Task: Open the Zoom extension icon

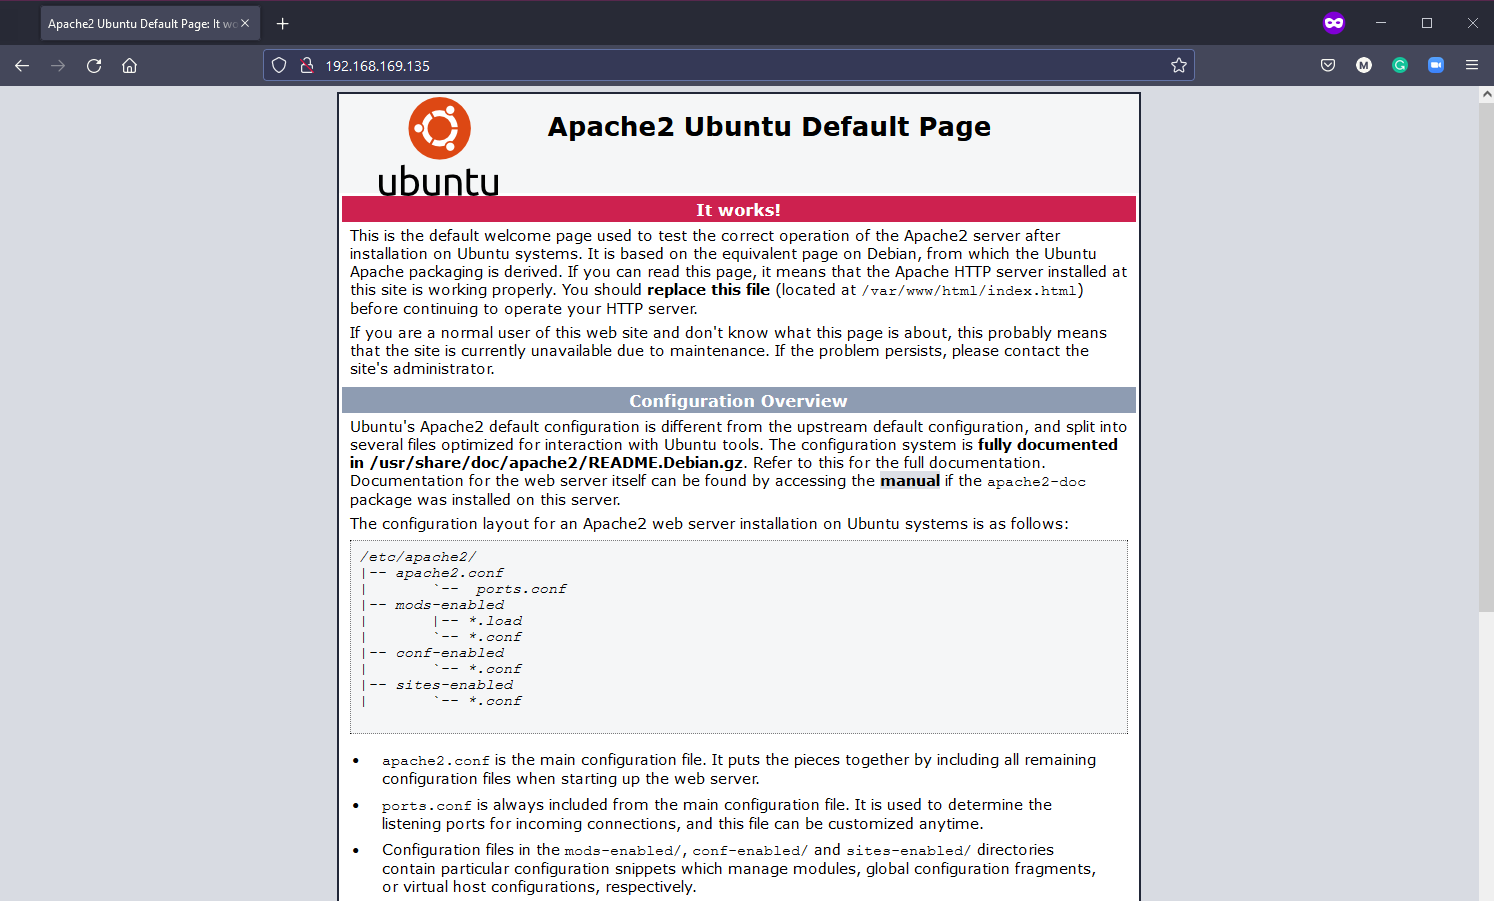Action: coord(1436,66)
